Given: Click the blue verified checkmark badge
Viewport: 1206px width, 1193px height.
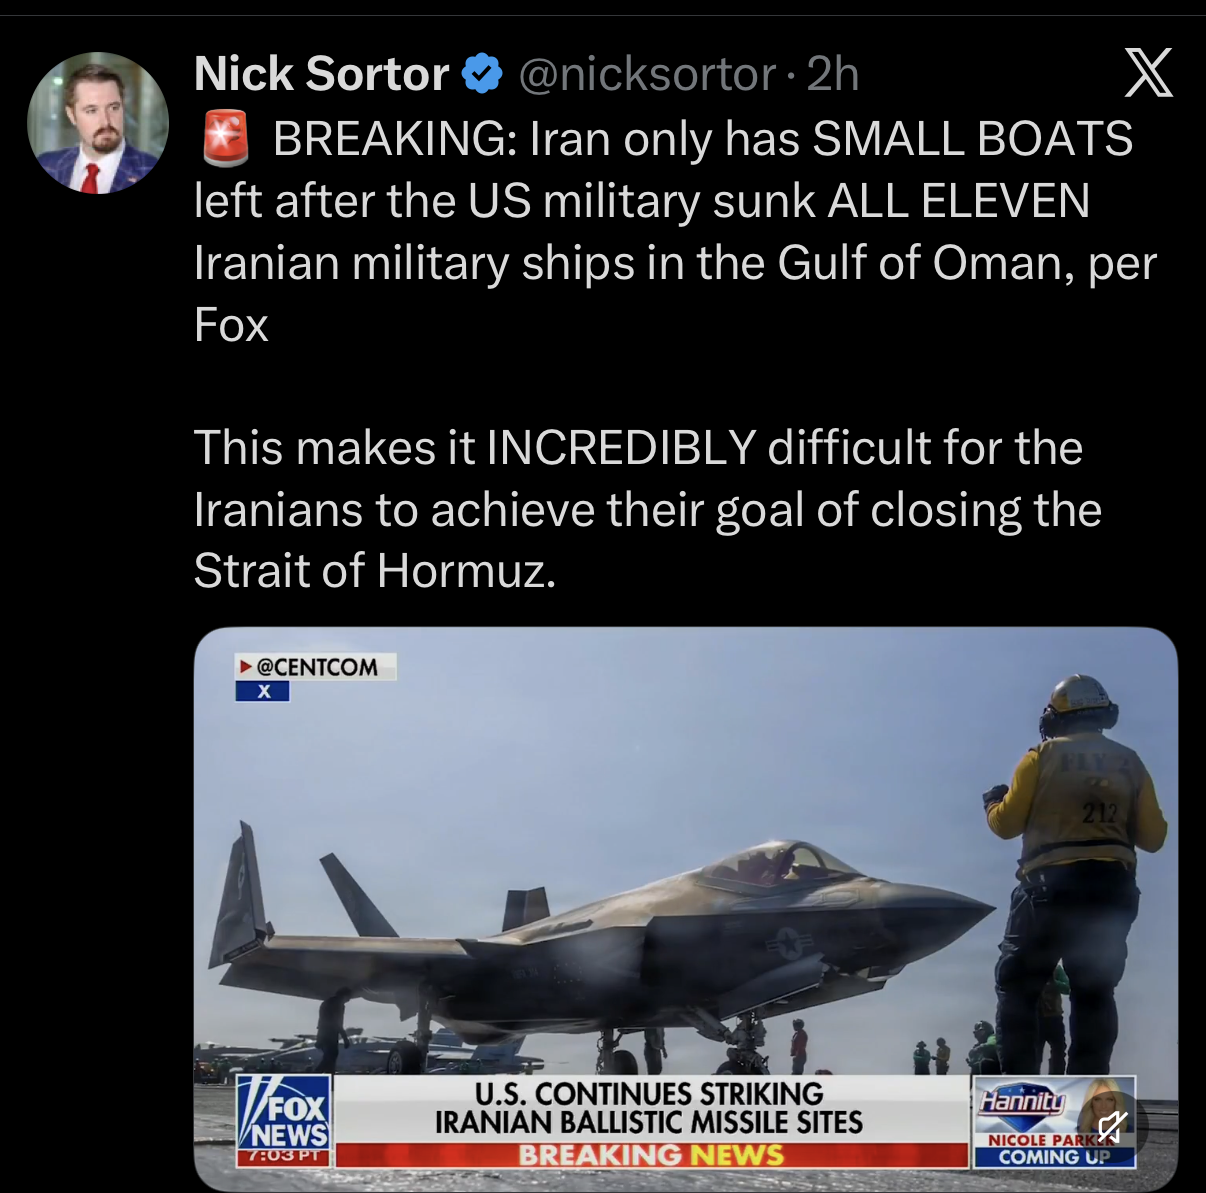Looking at the screenshot, I should coord(482,74).
